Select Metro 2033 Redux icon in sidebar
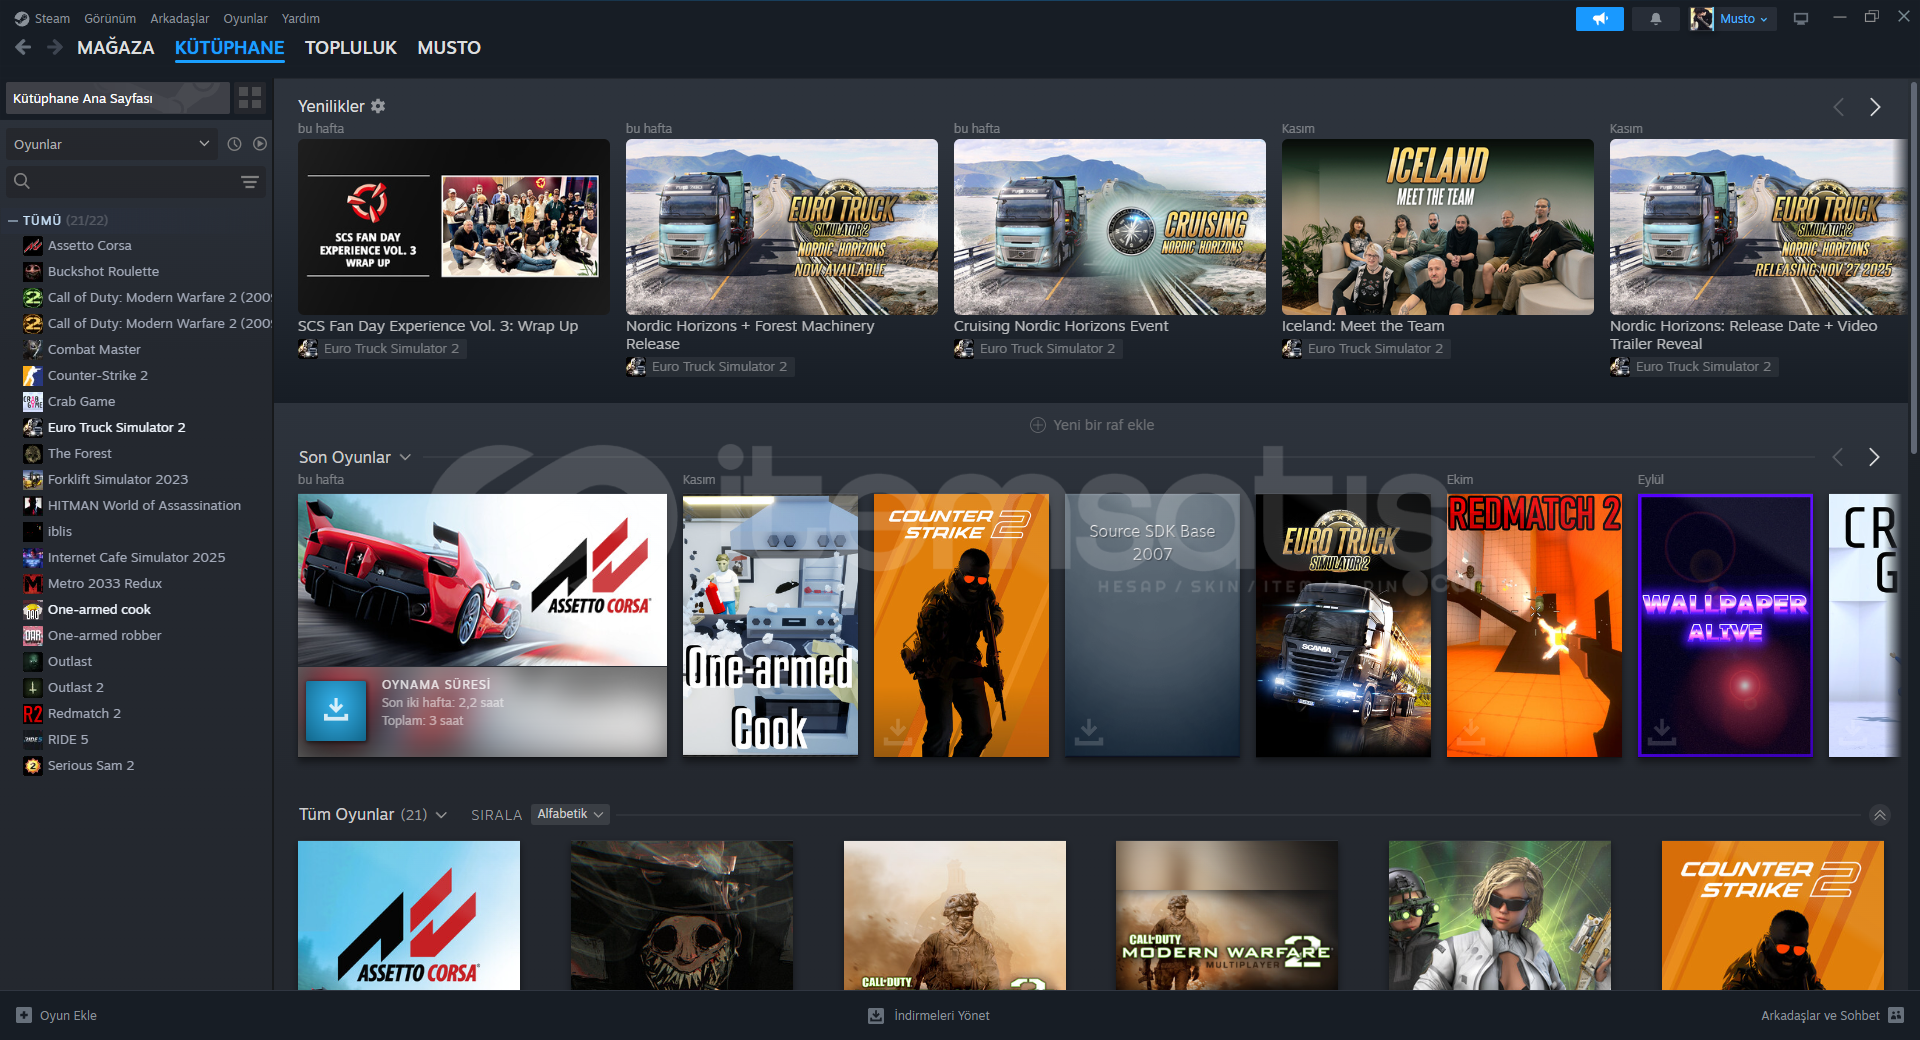Screen dimensions: 1920x1040 33,583
